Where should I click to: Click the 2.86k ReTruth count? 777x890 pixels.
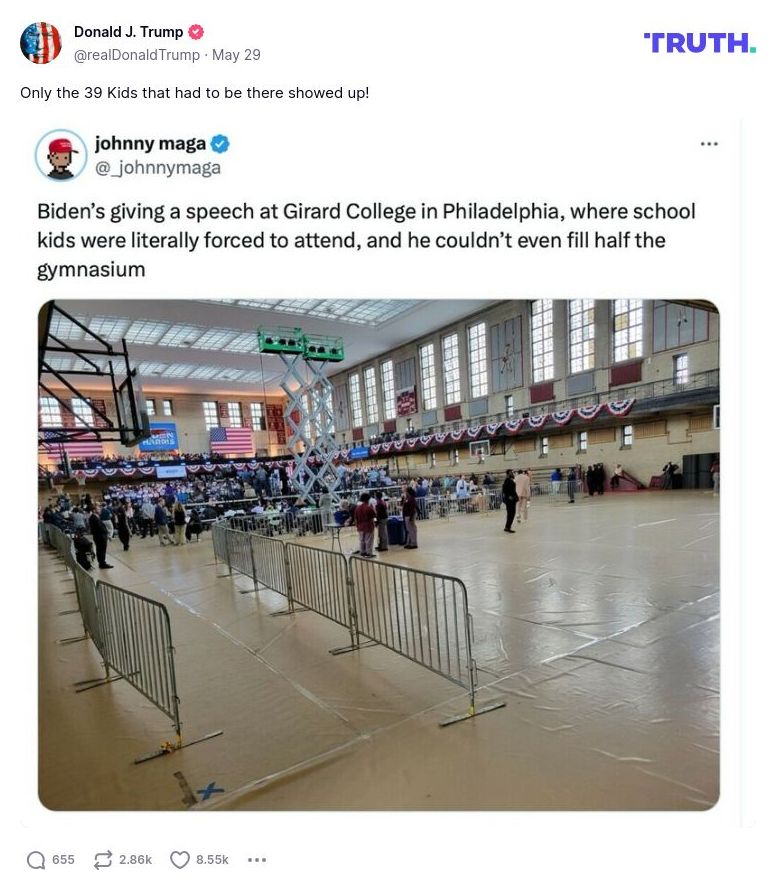pyautogui.click(x=135, y=860)
